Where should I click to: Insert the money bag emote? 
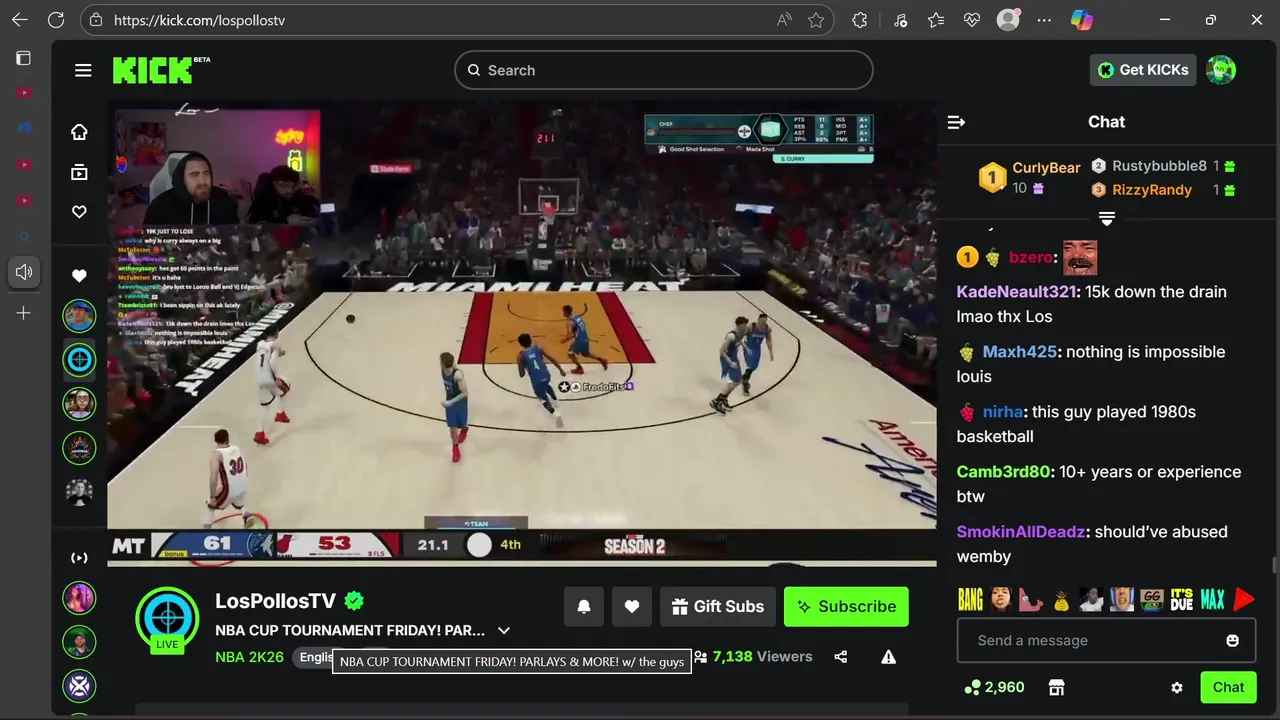point(1061,599)
